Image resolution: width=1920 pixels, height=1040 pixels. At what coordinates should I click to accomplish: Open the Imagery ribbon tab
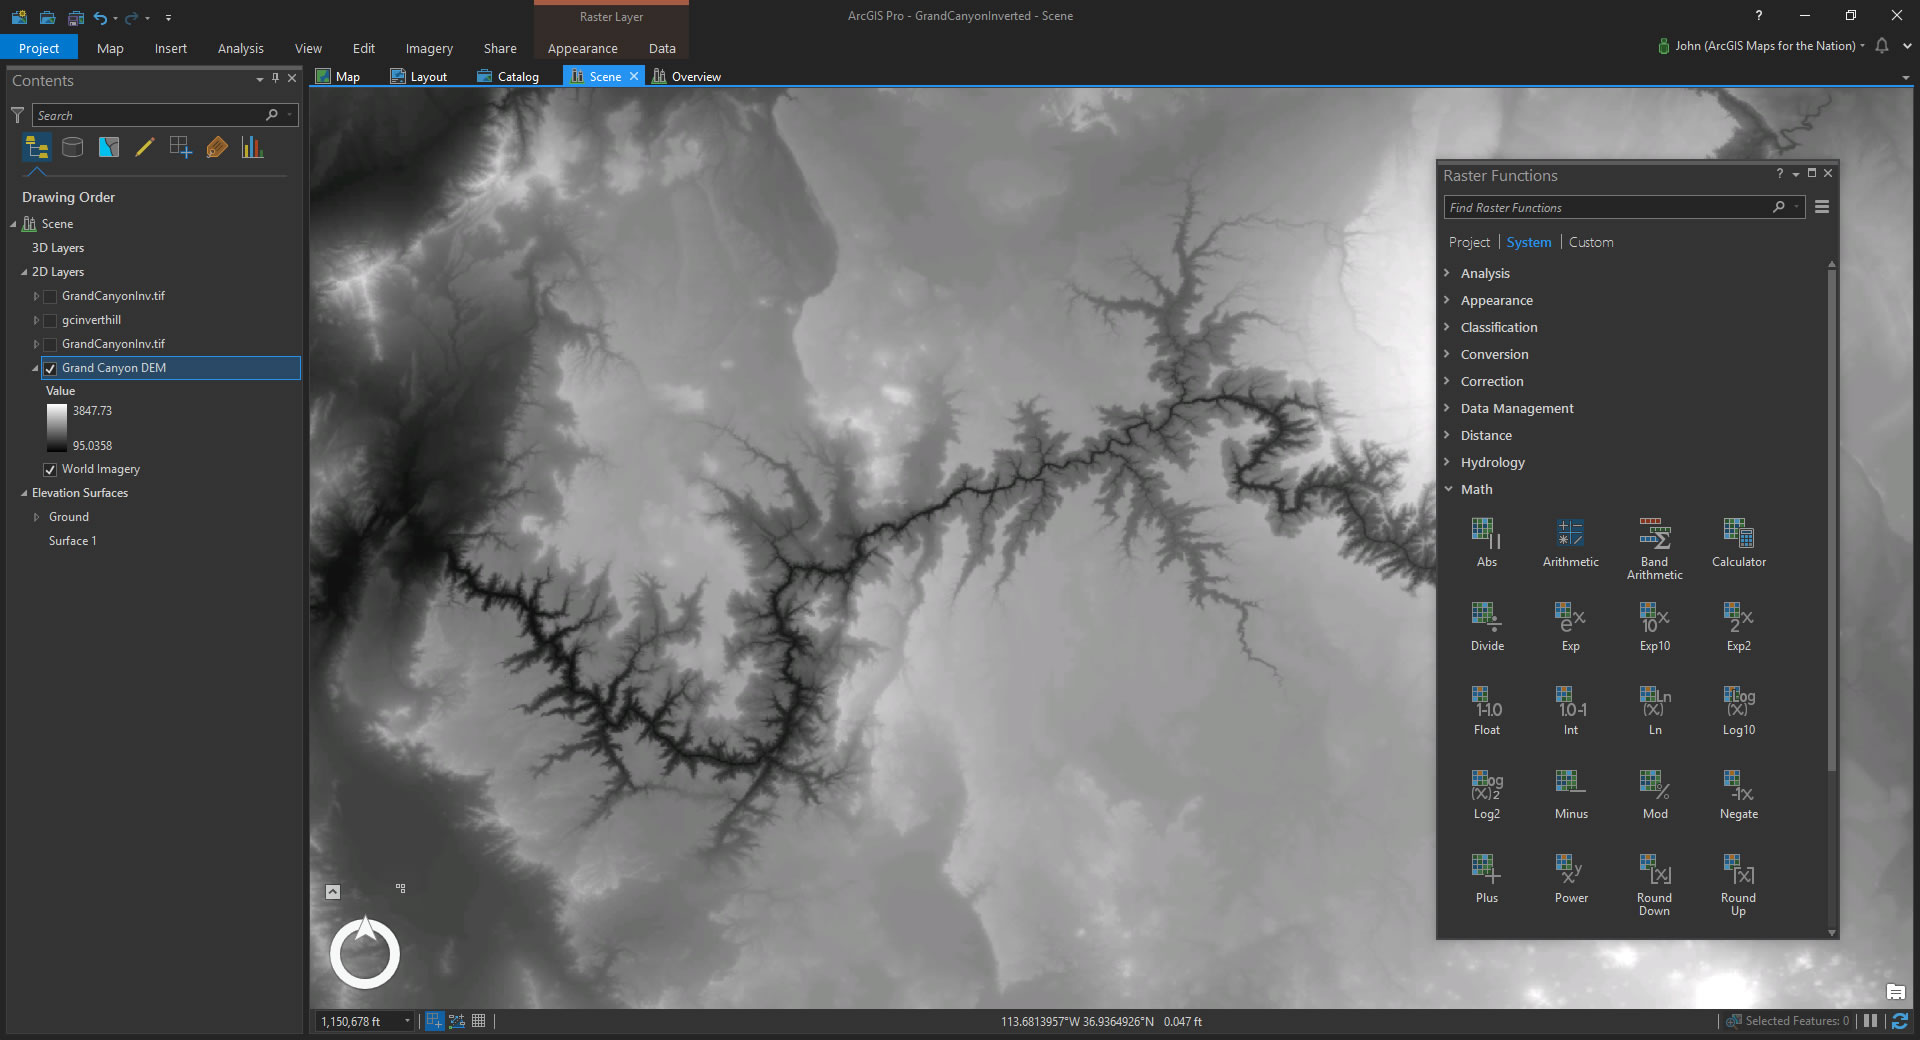coord(429,48)
